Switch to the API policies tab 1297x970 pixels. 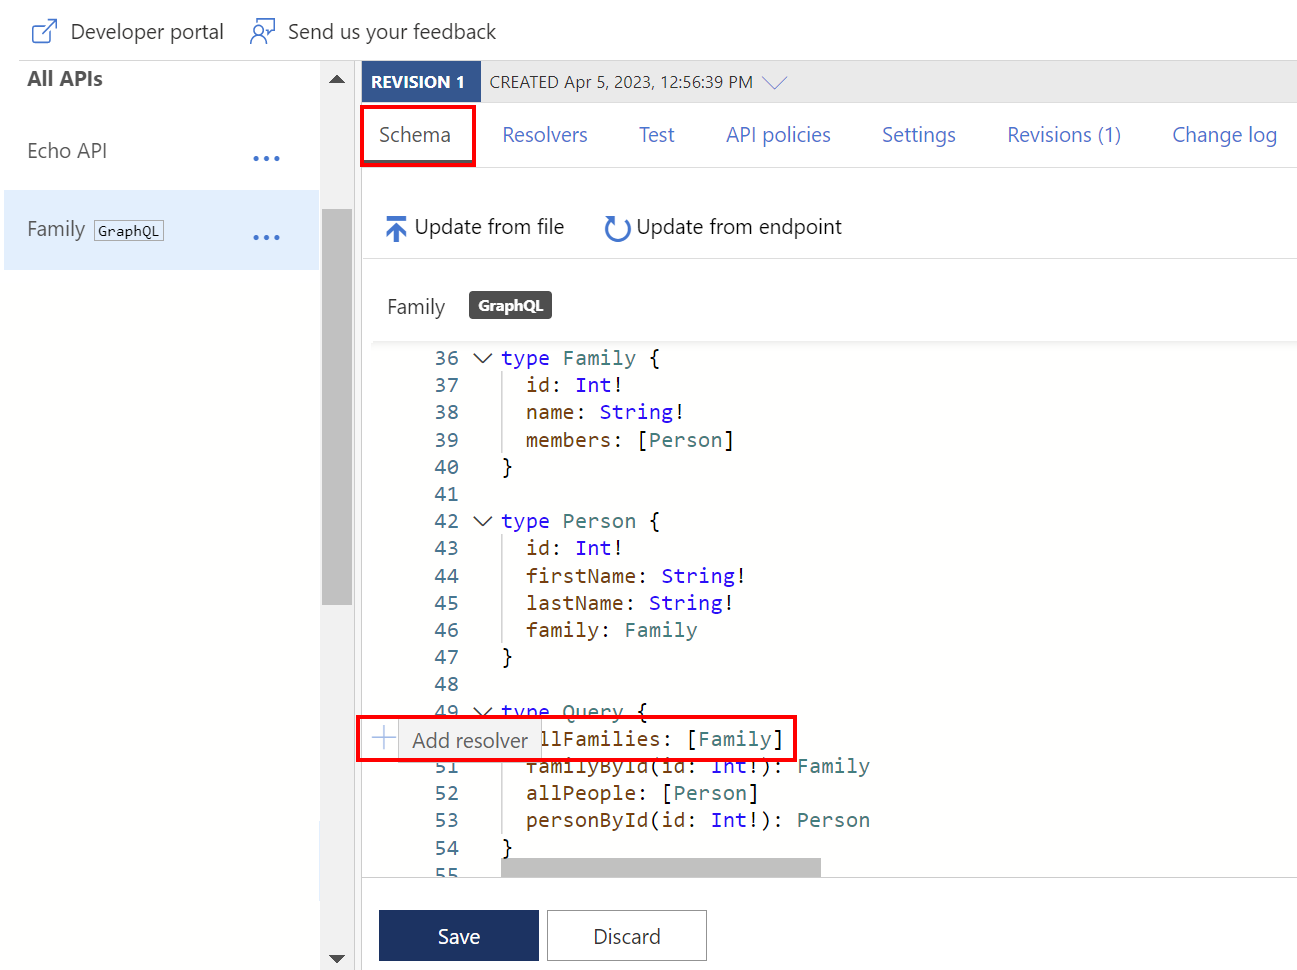778,134
